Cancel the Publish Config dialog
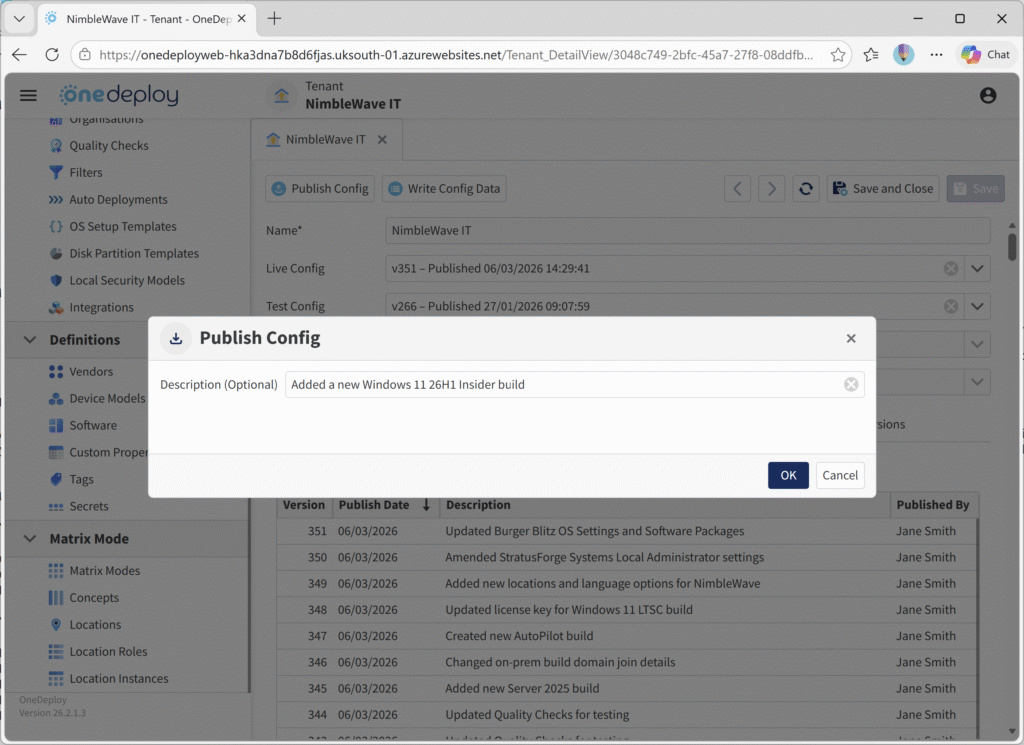This screenshot has width=1024, height=745. (x=840, y=475)
